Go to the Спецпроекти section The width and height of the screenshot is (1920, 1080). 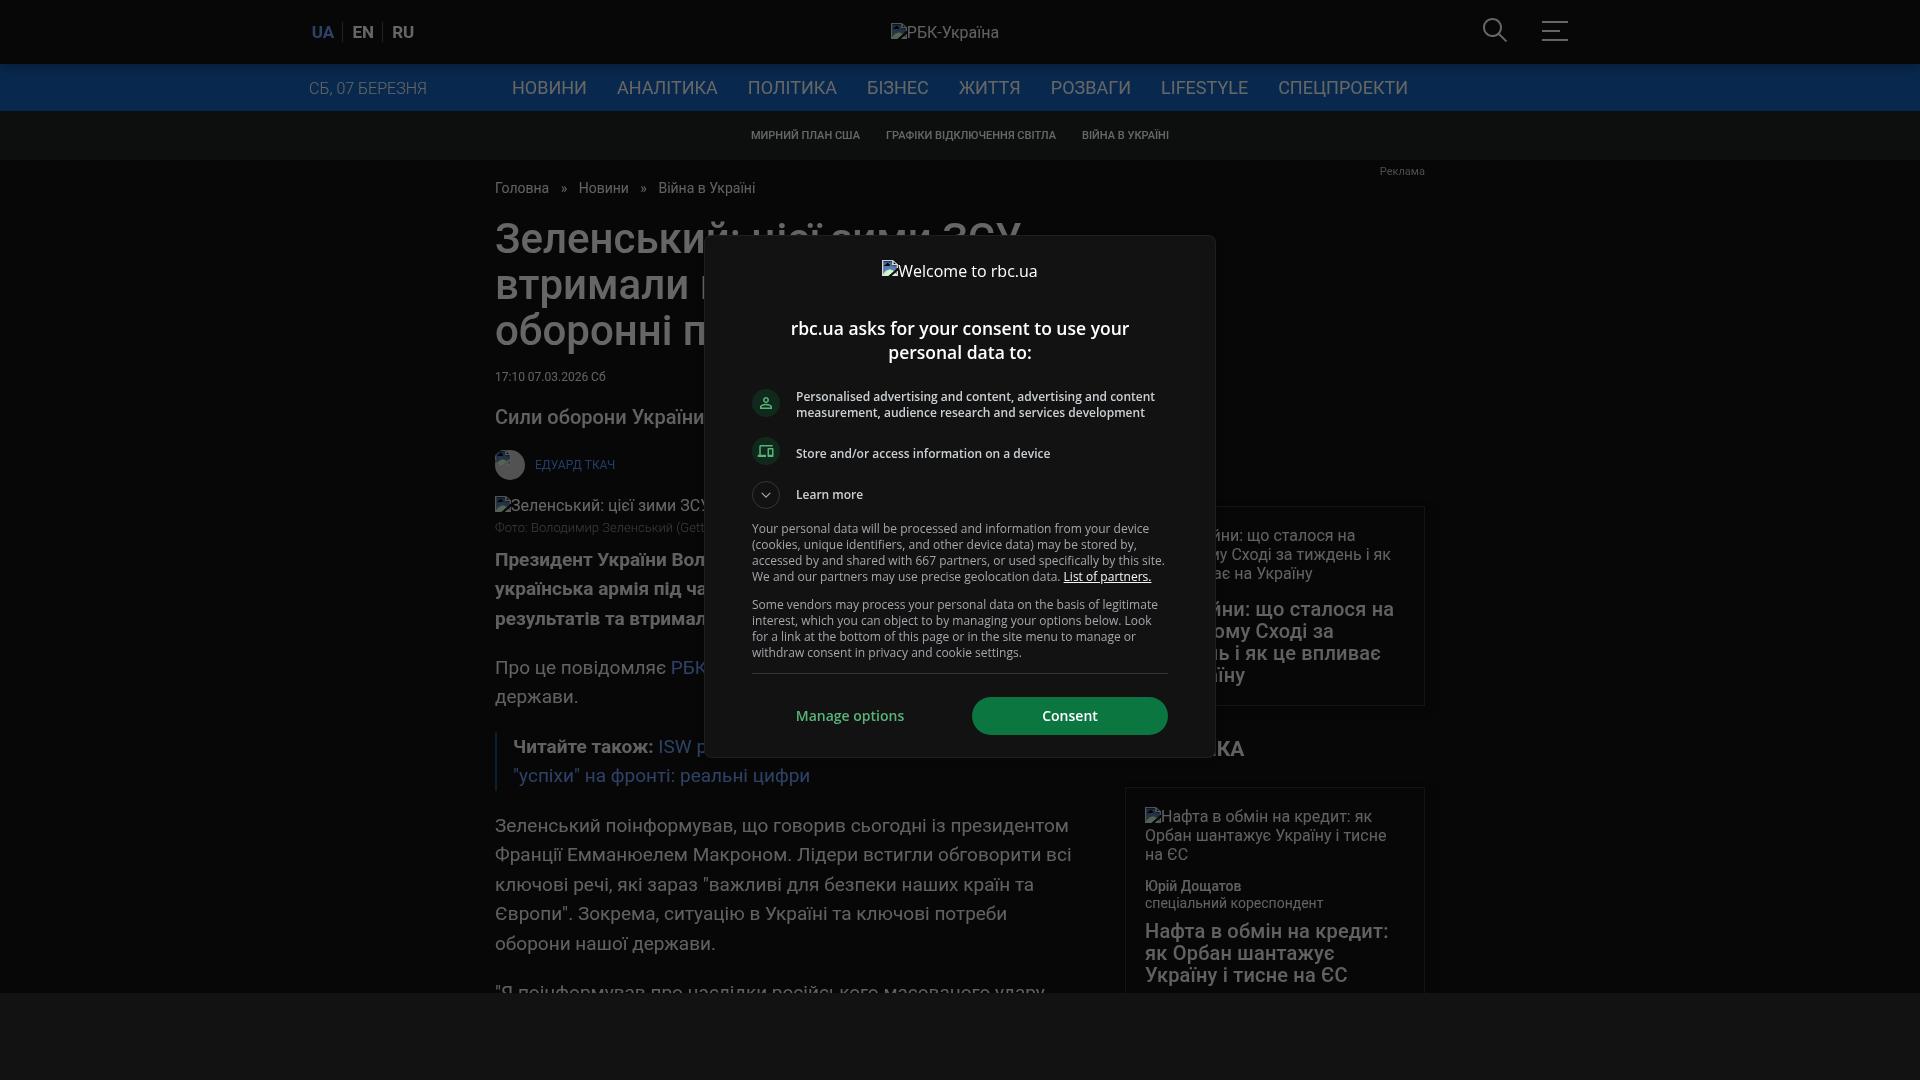click(x=1342, y=88)
